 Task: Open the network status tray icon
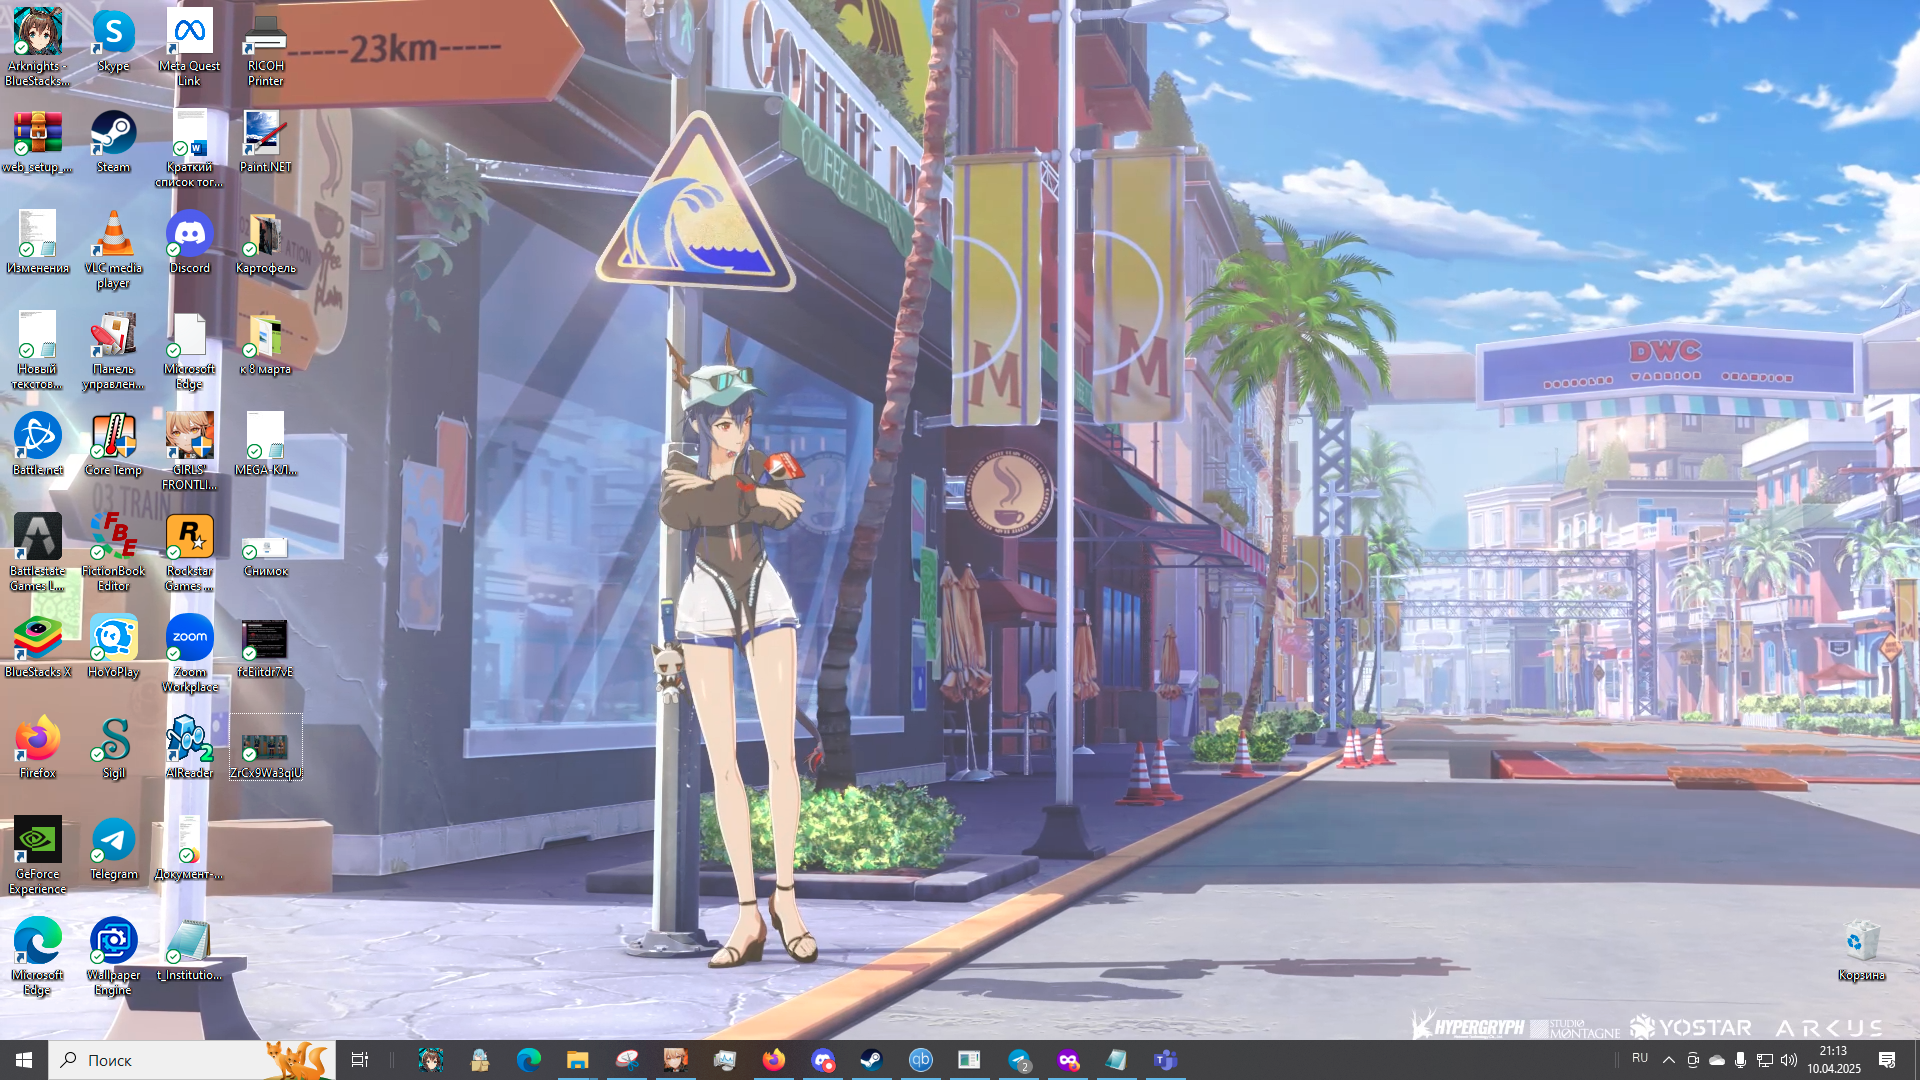click(x=1765, y=1060)
